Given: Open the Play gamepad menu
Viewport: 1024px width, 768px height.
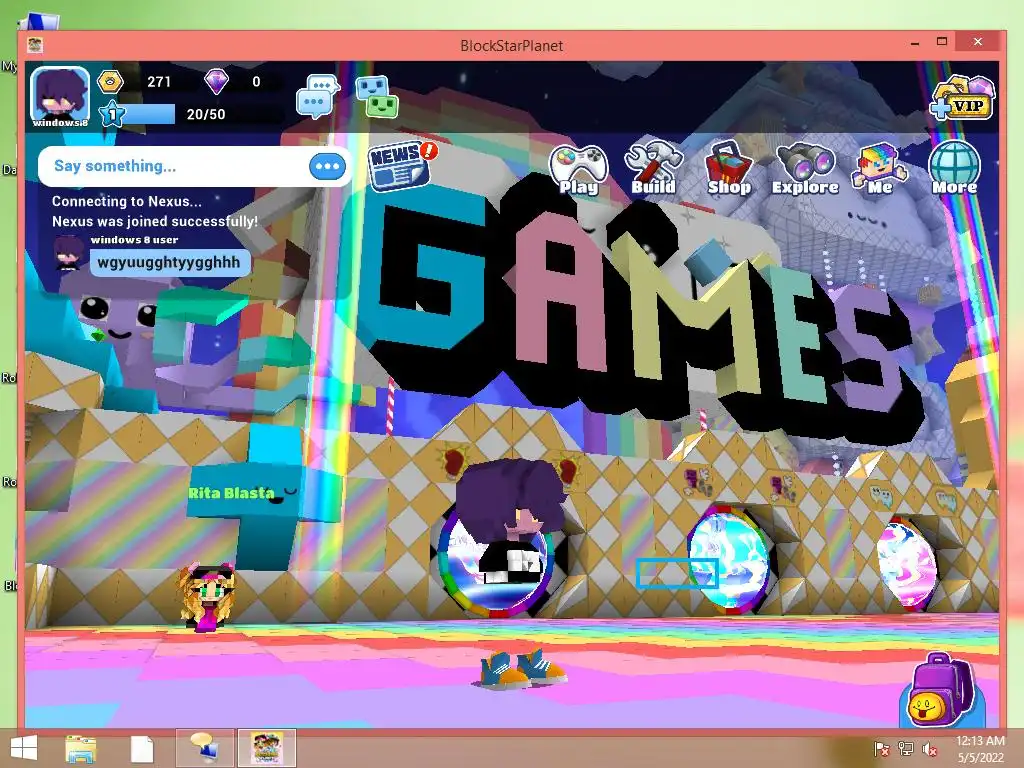Looking at the screenshot, I should click(x=579, y=170).
